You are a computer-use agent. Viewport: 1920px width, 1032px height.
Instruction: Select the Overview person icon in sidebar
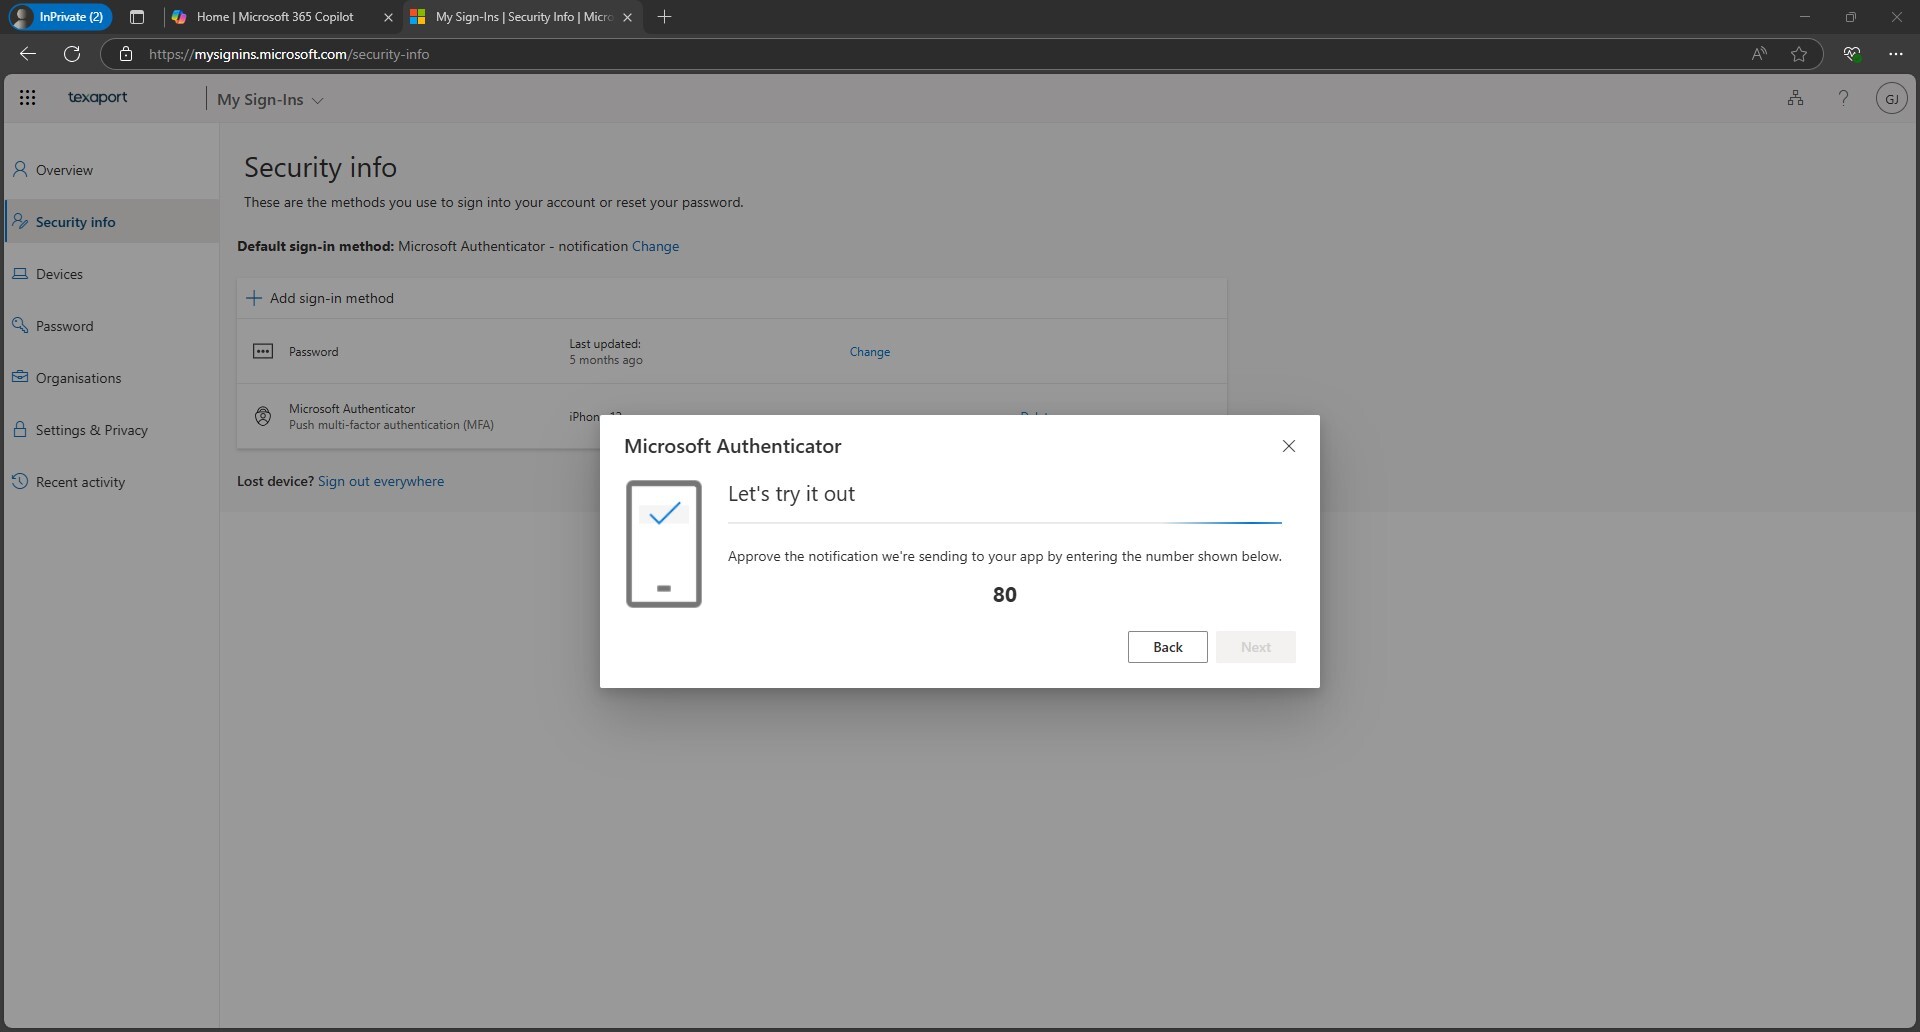pos(21,169)
